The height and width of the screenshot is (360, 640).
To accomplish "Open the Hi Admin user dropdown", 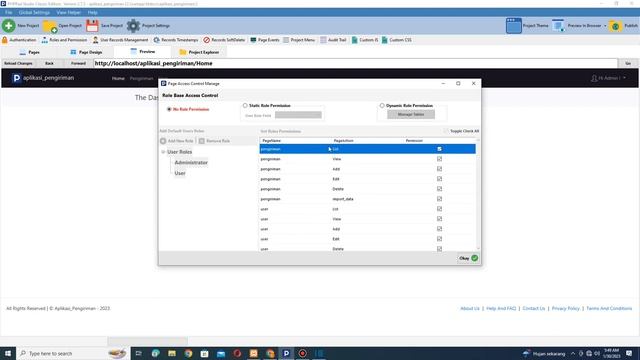I will (608, 78).
